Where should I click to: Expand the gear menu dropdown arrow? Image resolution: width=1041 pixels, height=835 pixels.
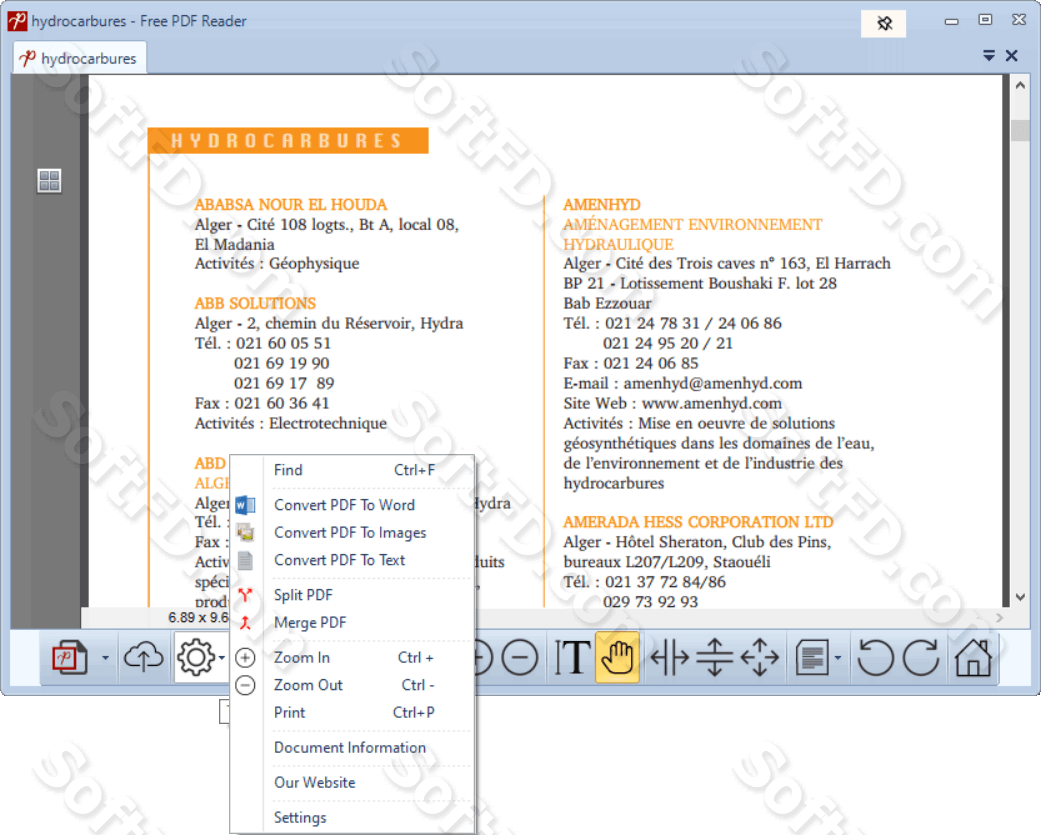point(222,658)
